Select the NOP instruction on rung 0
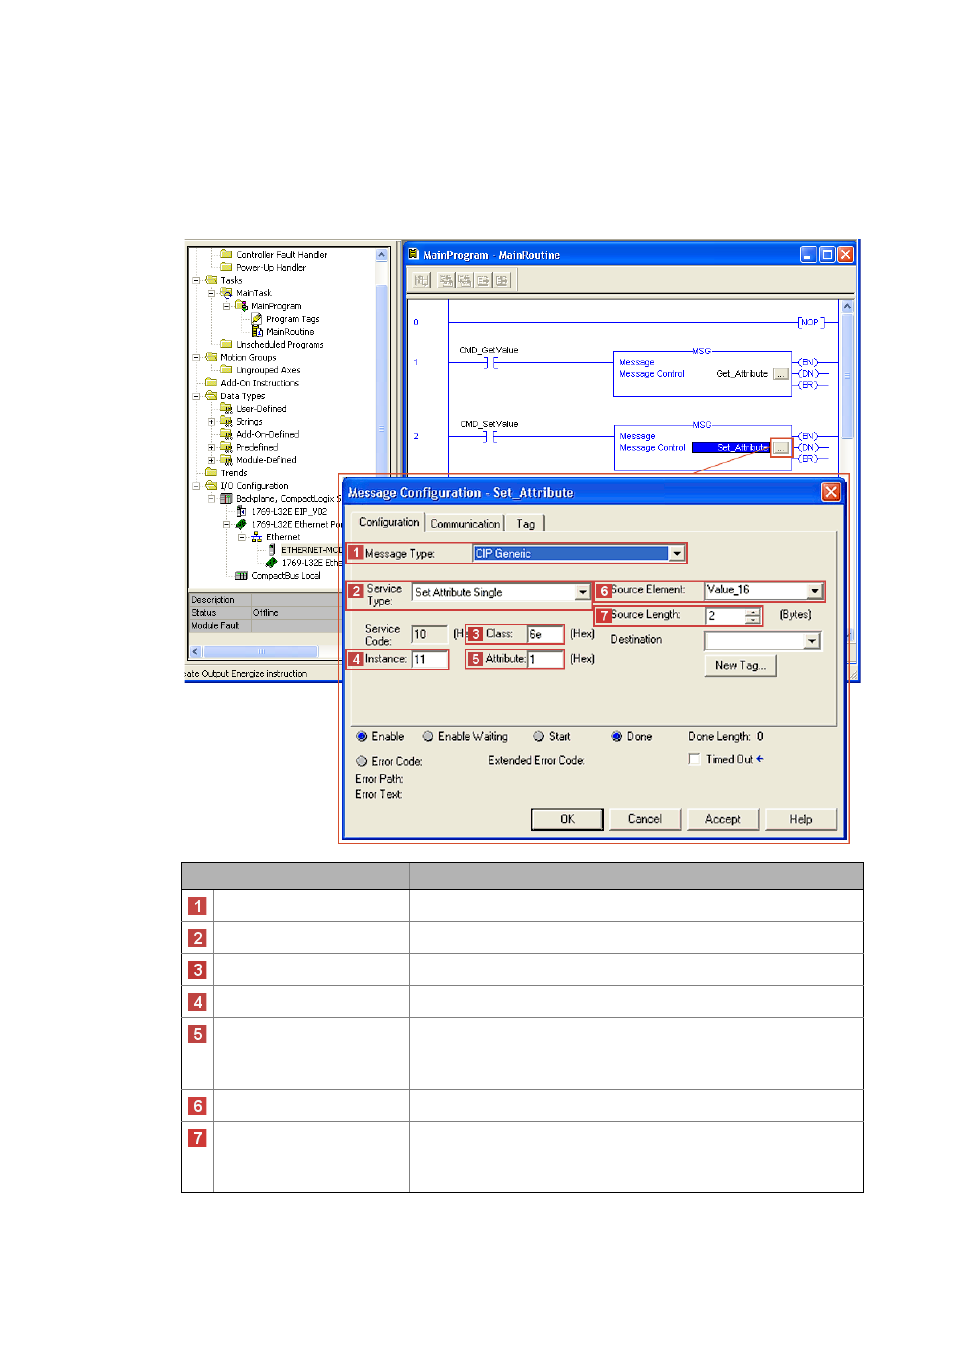954x1350 pixels. click(809, 322)
